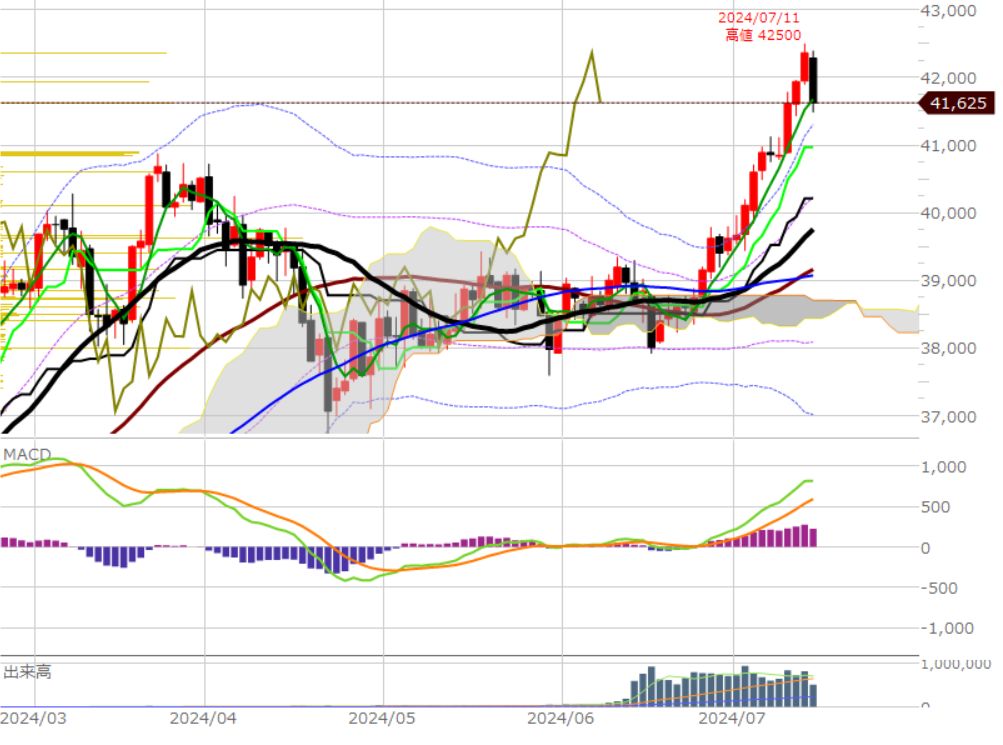Select the 2024/04 date axis label

point(203,718)
